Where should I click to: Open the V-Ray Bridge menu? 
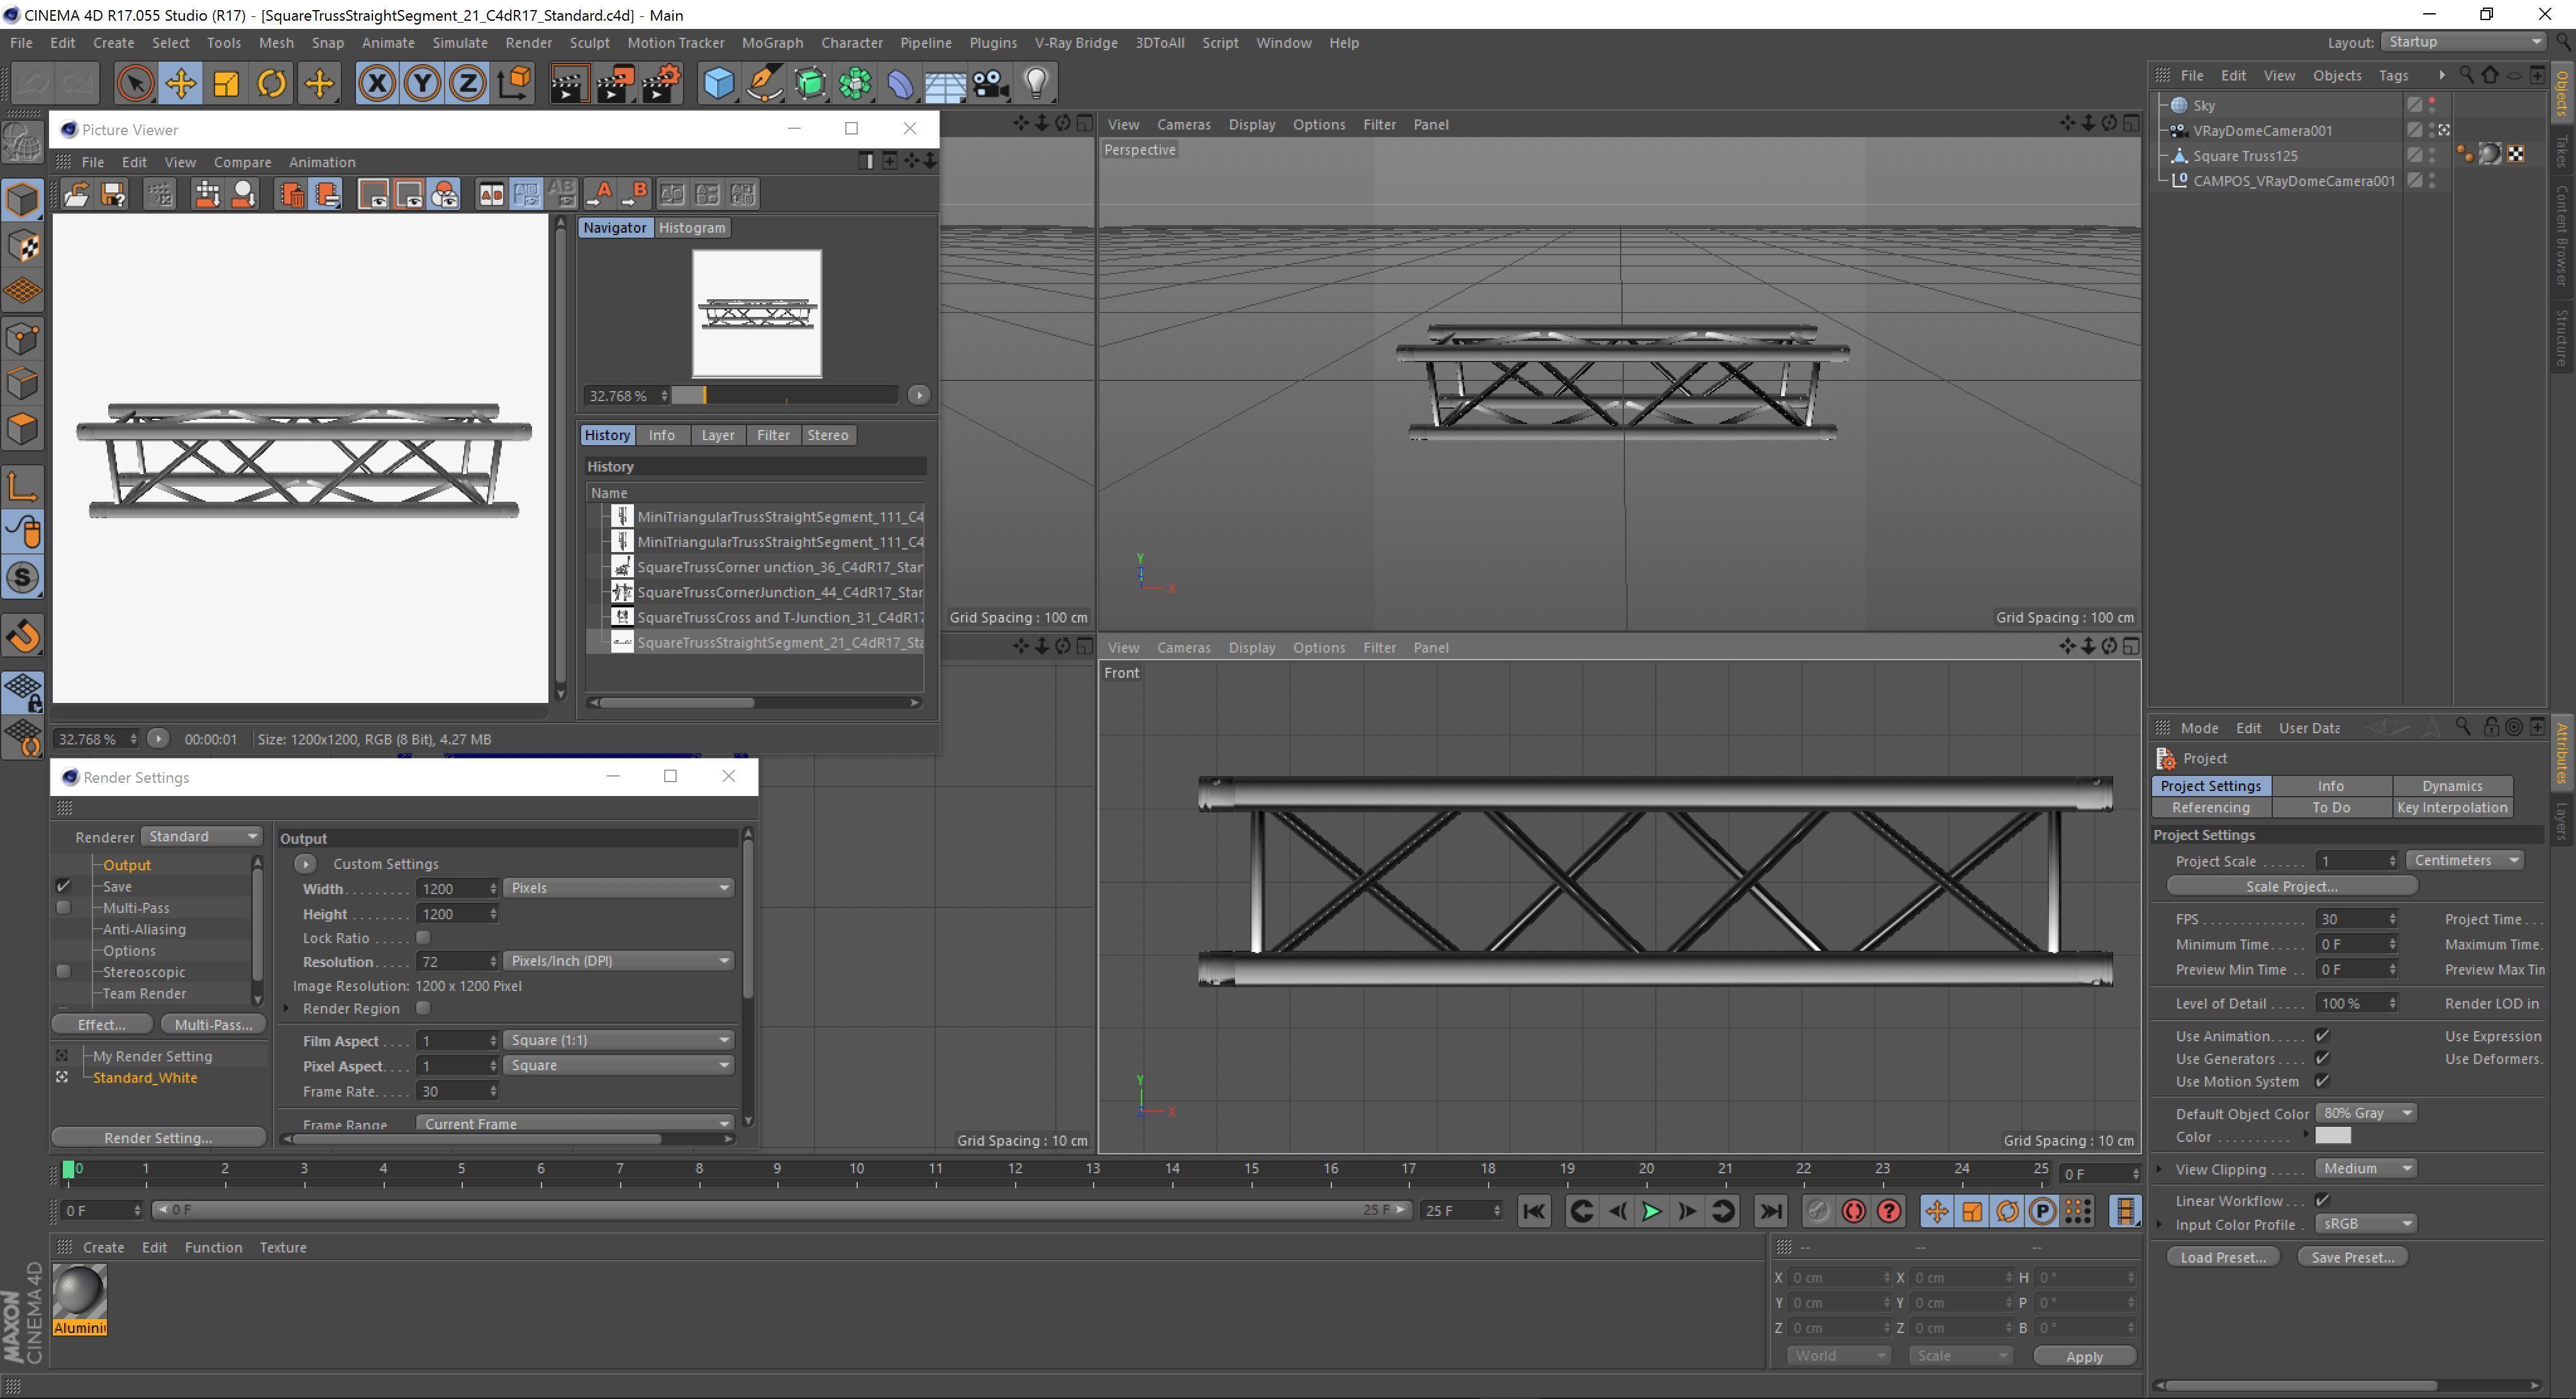1076,43
